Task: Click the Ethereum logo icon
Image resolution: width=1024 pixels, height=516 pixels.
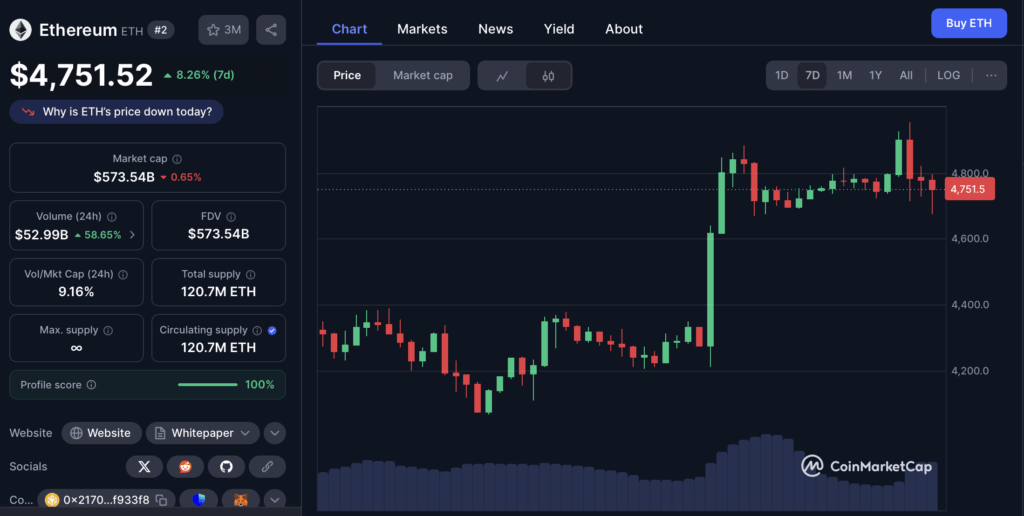Action: click(x=20, y=30)
